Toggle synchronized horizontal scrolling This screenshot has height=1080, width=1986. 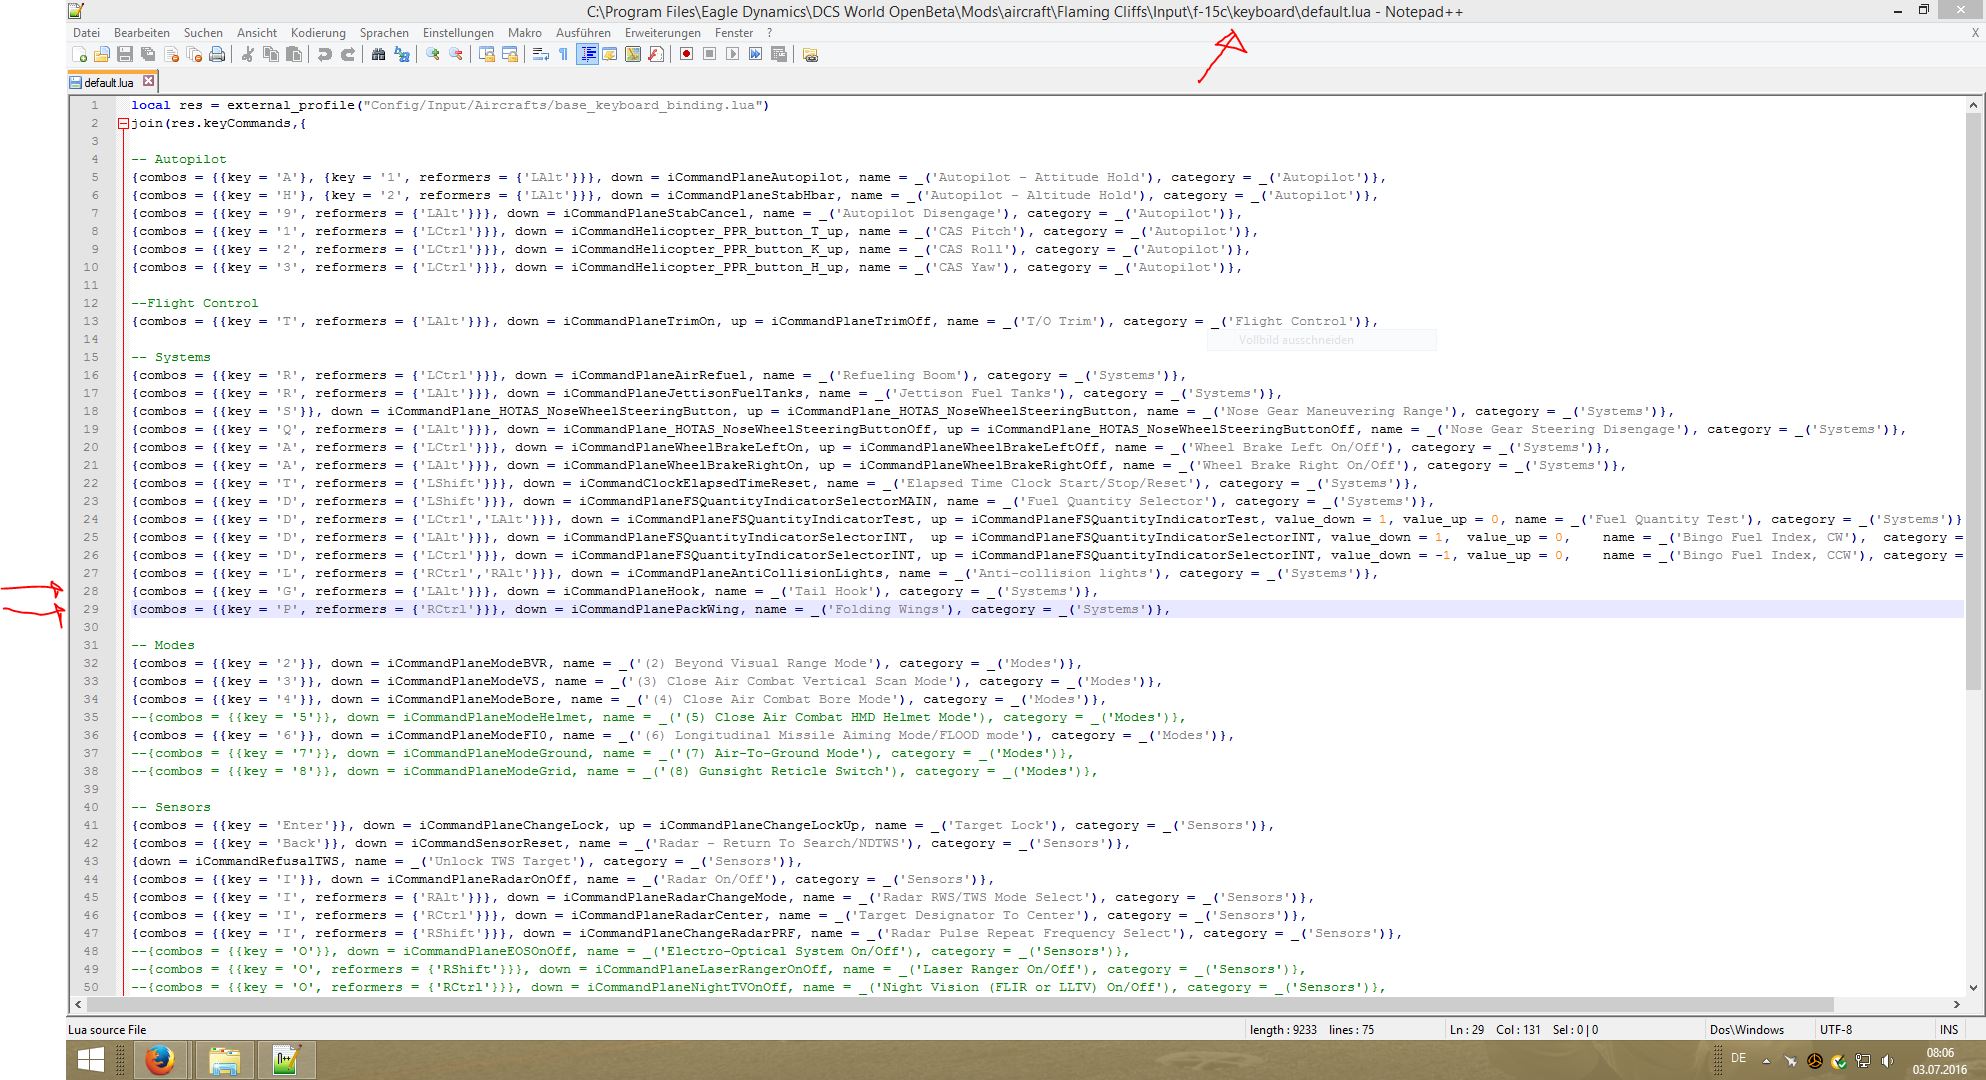click(x=510, y=55)
